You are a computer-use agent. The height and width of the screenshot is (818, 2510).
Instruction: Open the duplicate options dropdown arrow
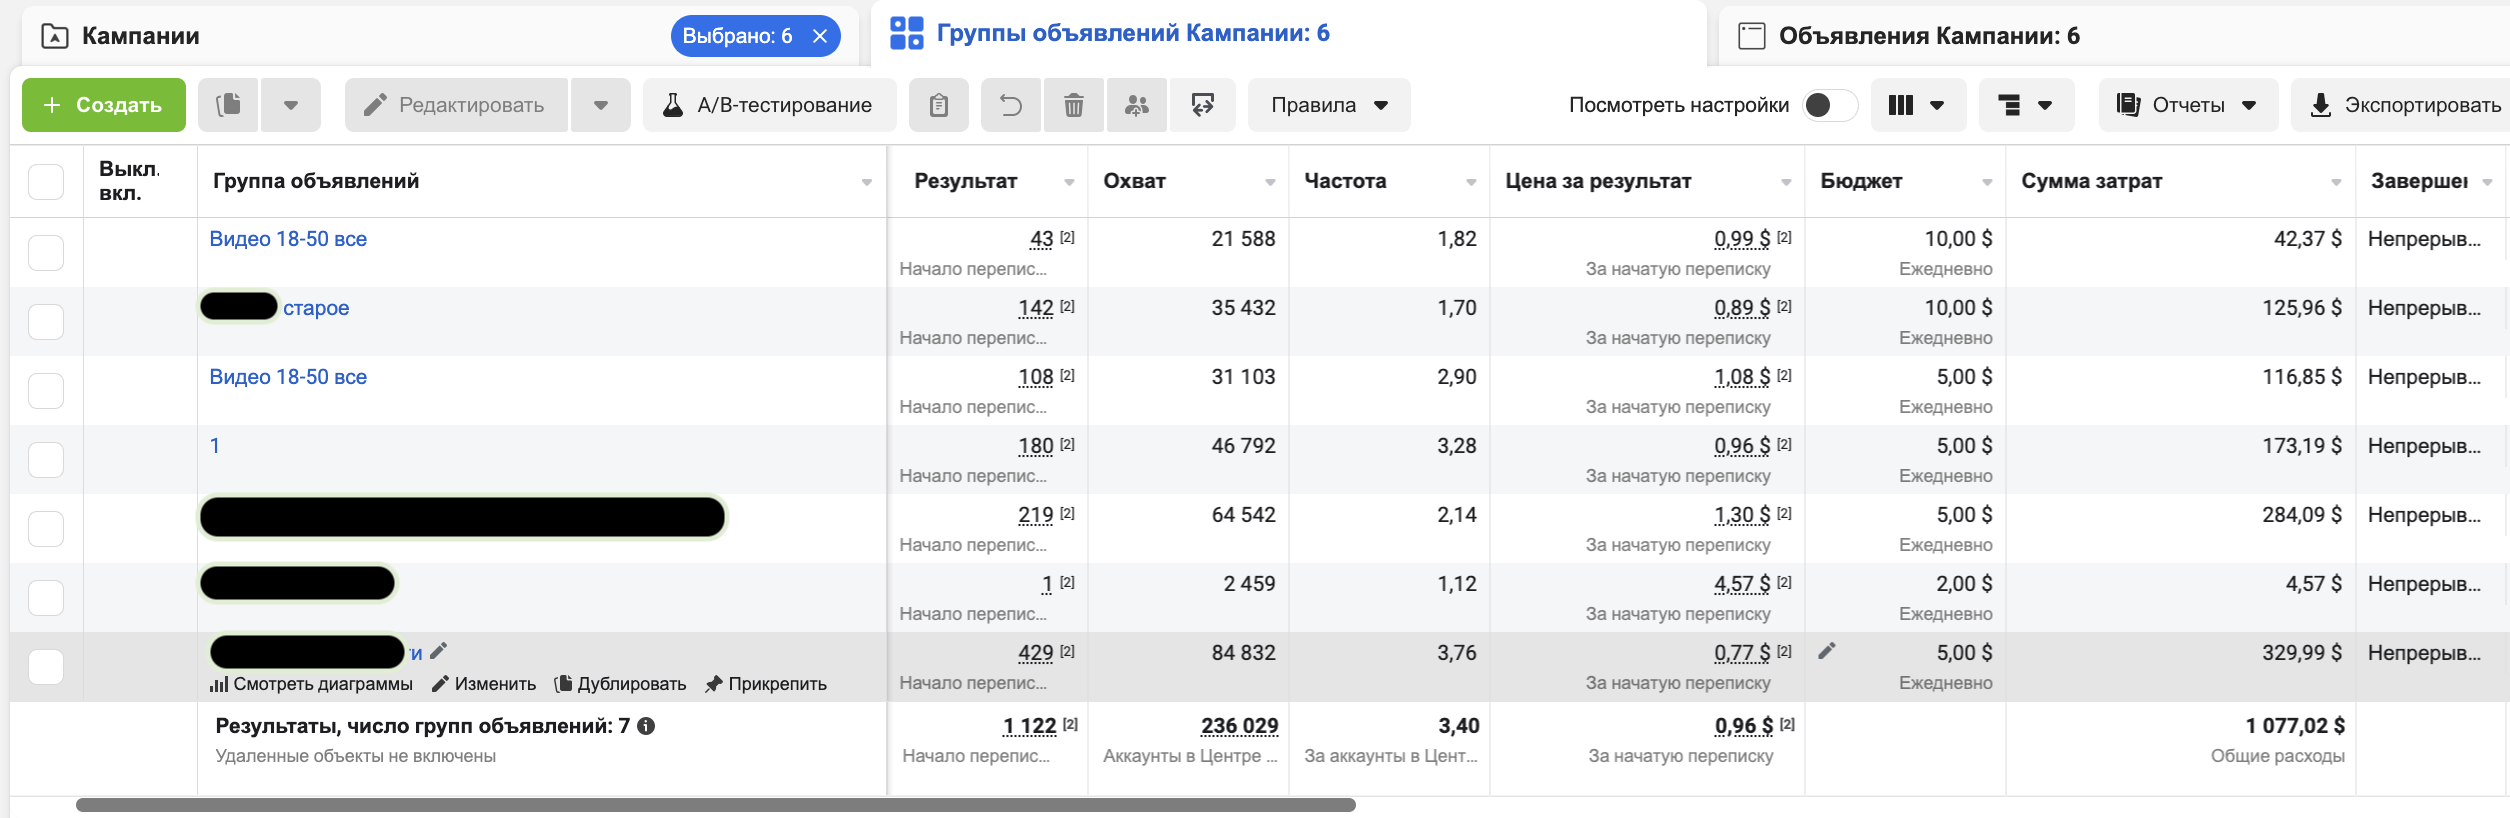pyautogui.click(x=291, y=105)
